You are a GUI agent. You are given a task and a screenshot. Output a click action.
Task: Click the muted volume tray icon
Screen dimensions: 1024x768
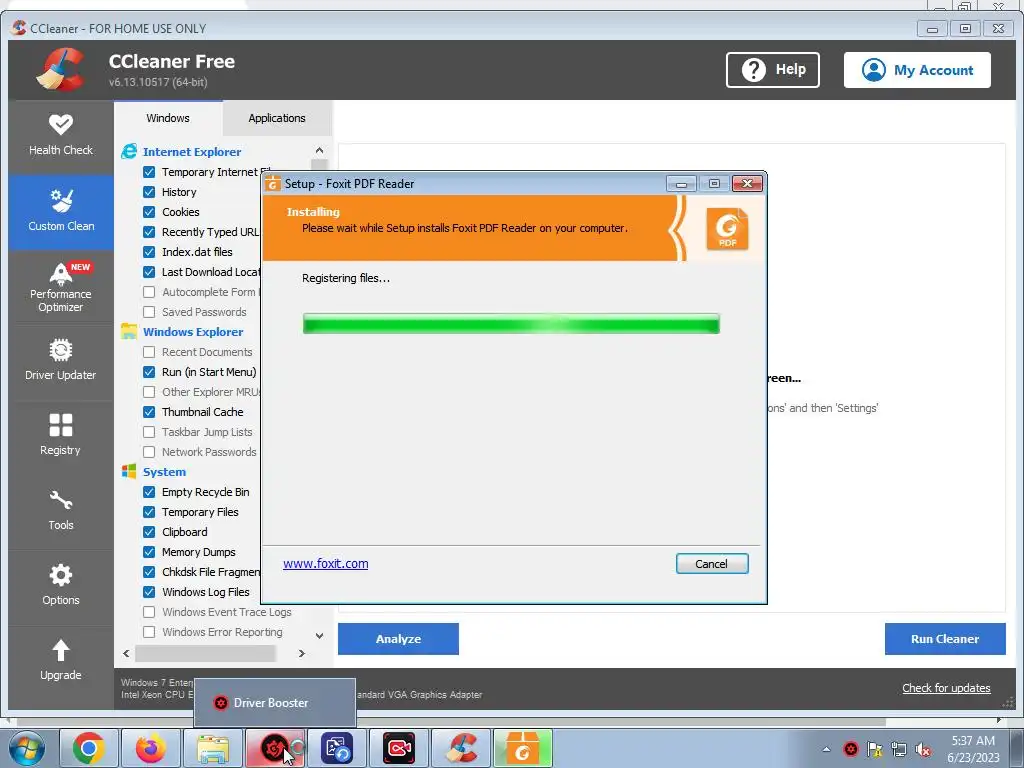(923, 750)
